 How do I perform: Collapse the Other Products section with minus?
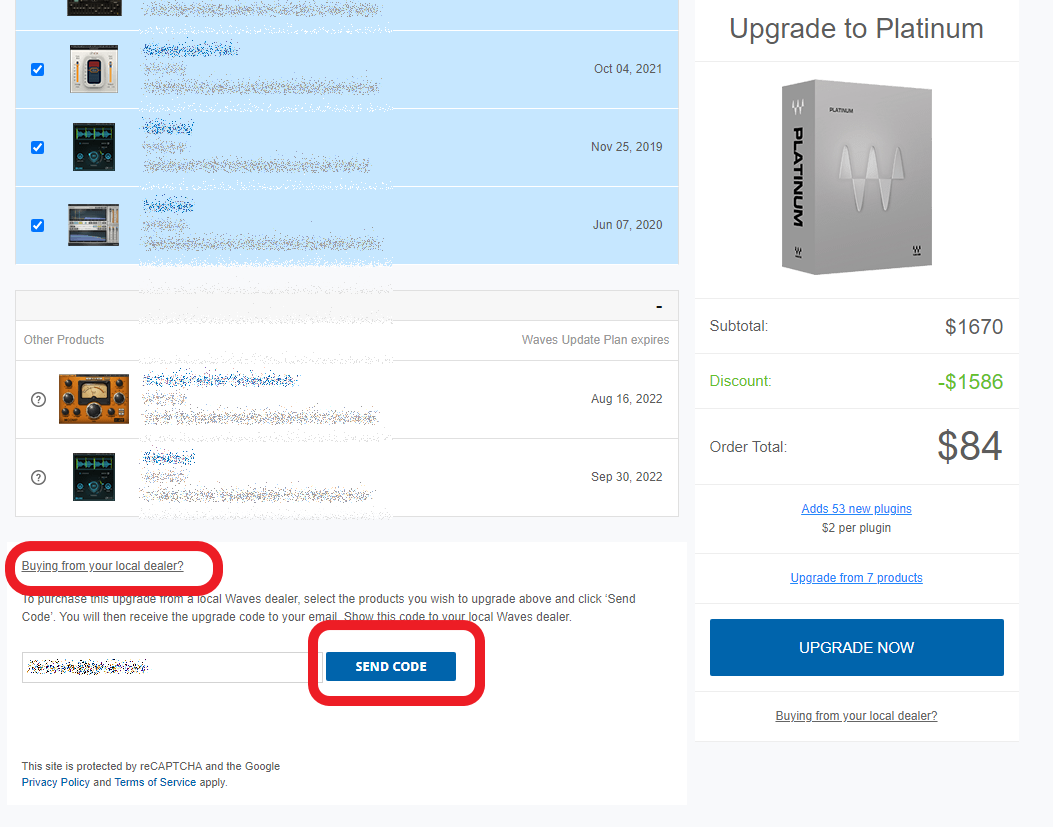tap(659, 306)
